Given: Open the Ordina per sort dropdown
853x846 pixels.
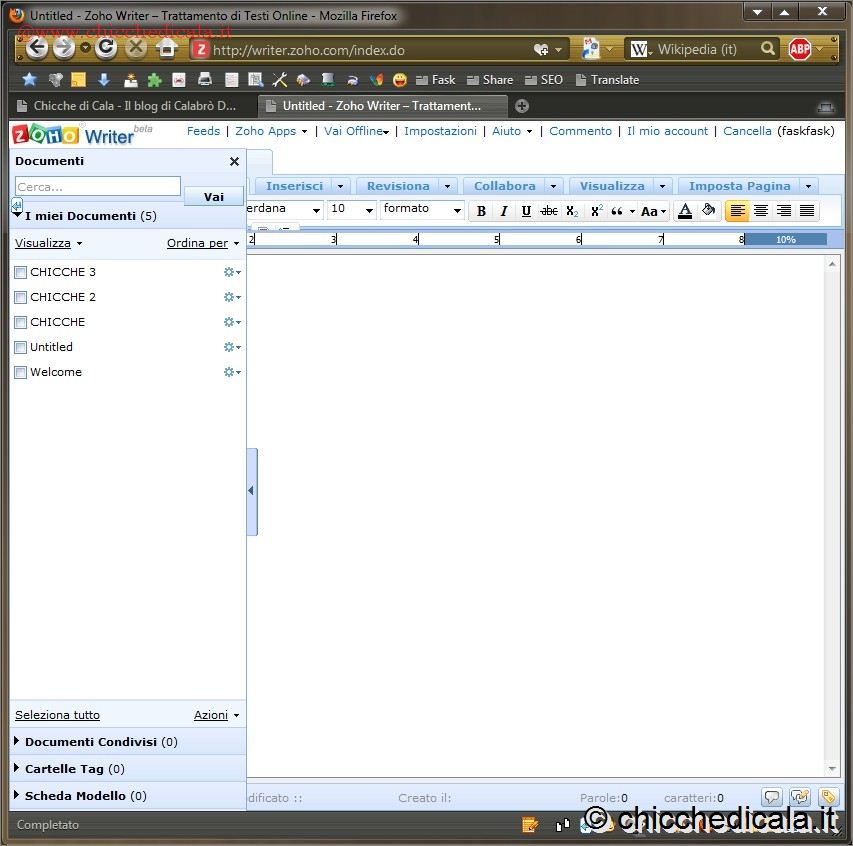Looking at the screenshot, I should click(x=202, y=243).
